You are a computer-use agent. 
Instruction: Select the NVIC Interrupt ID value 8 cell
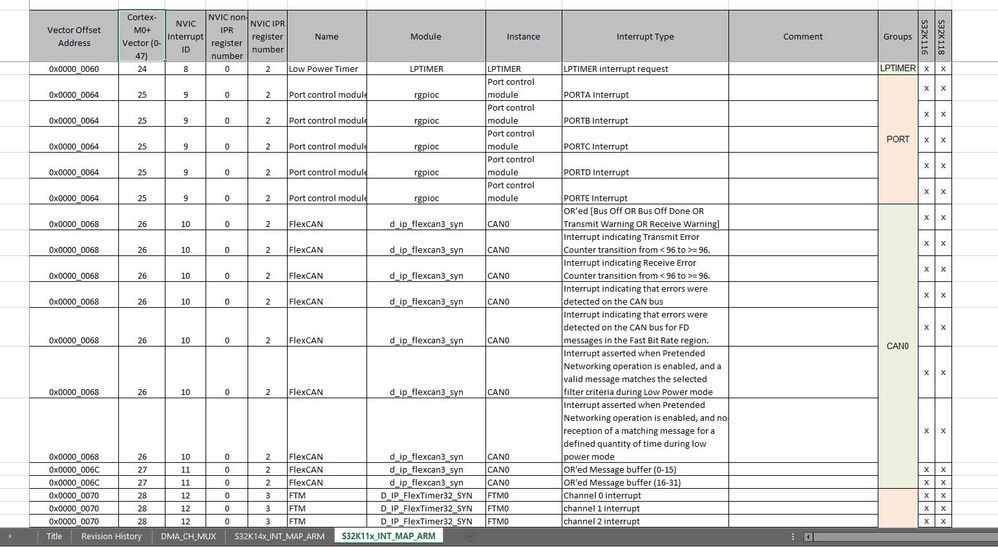pyautogui.click(x=185, y=69)
